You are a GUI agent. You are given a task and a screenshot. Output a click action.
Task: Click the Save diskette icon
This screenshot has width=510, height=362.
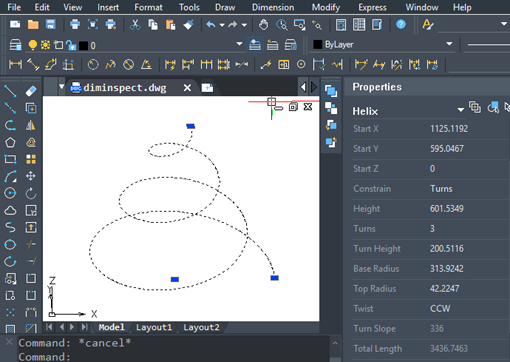[51, 24]
